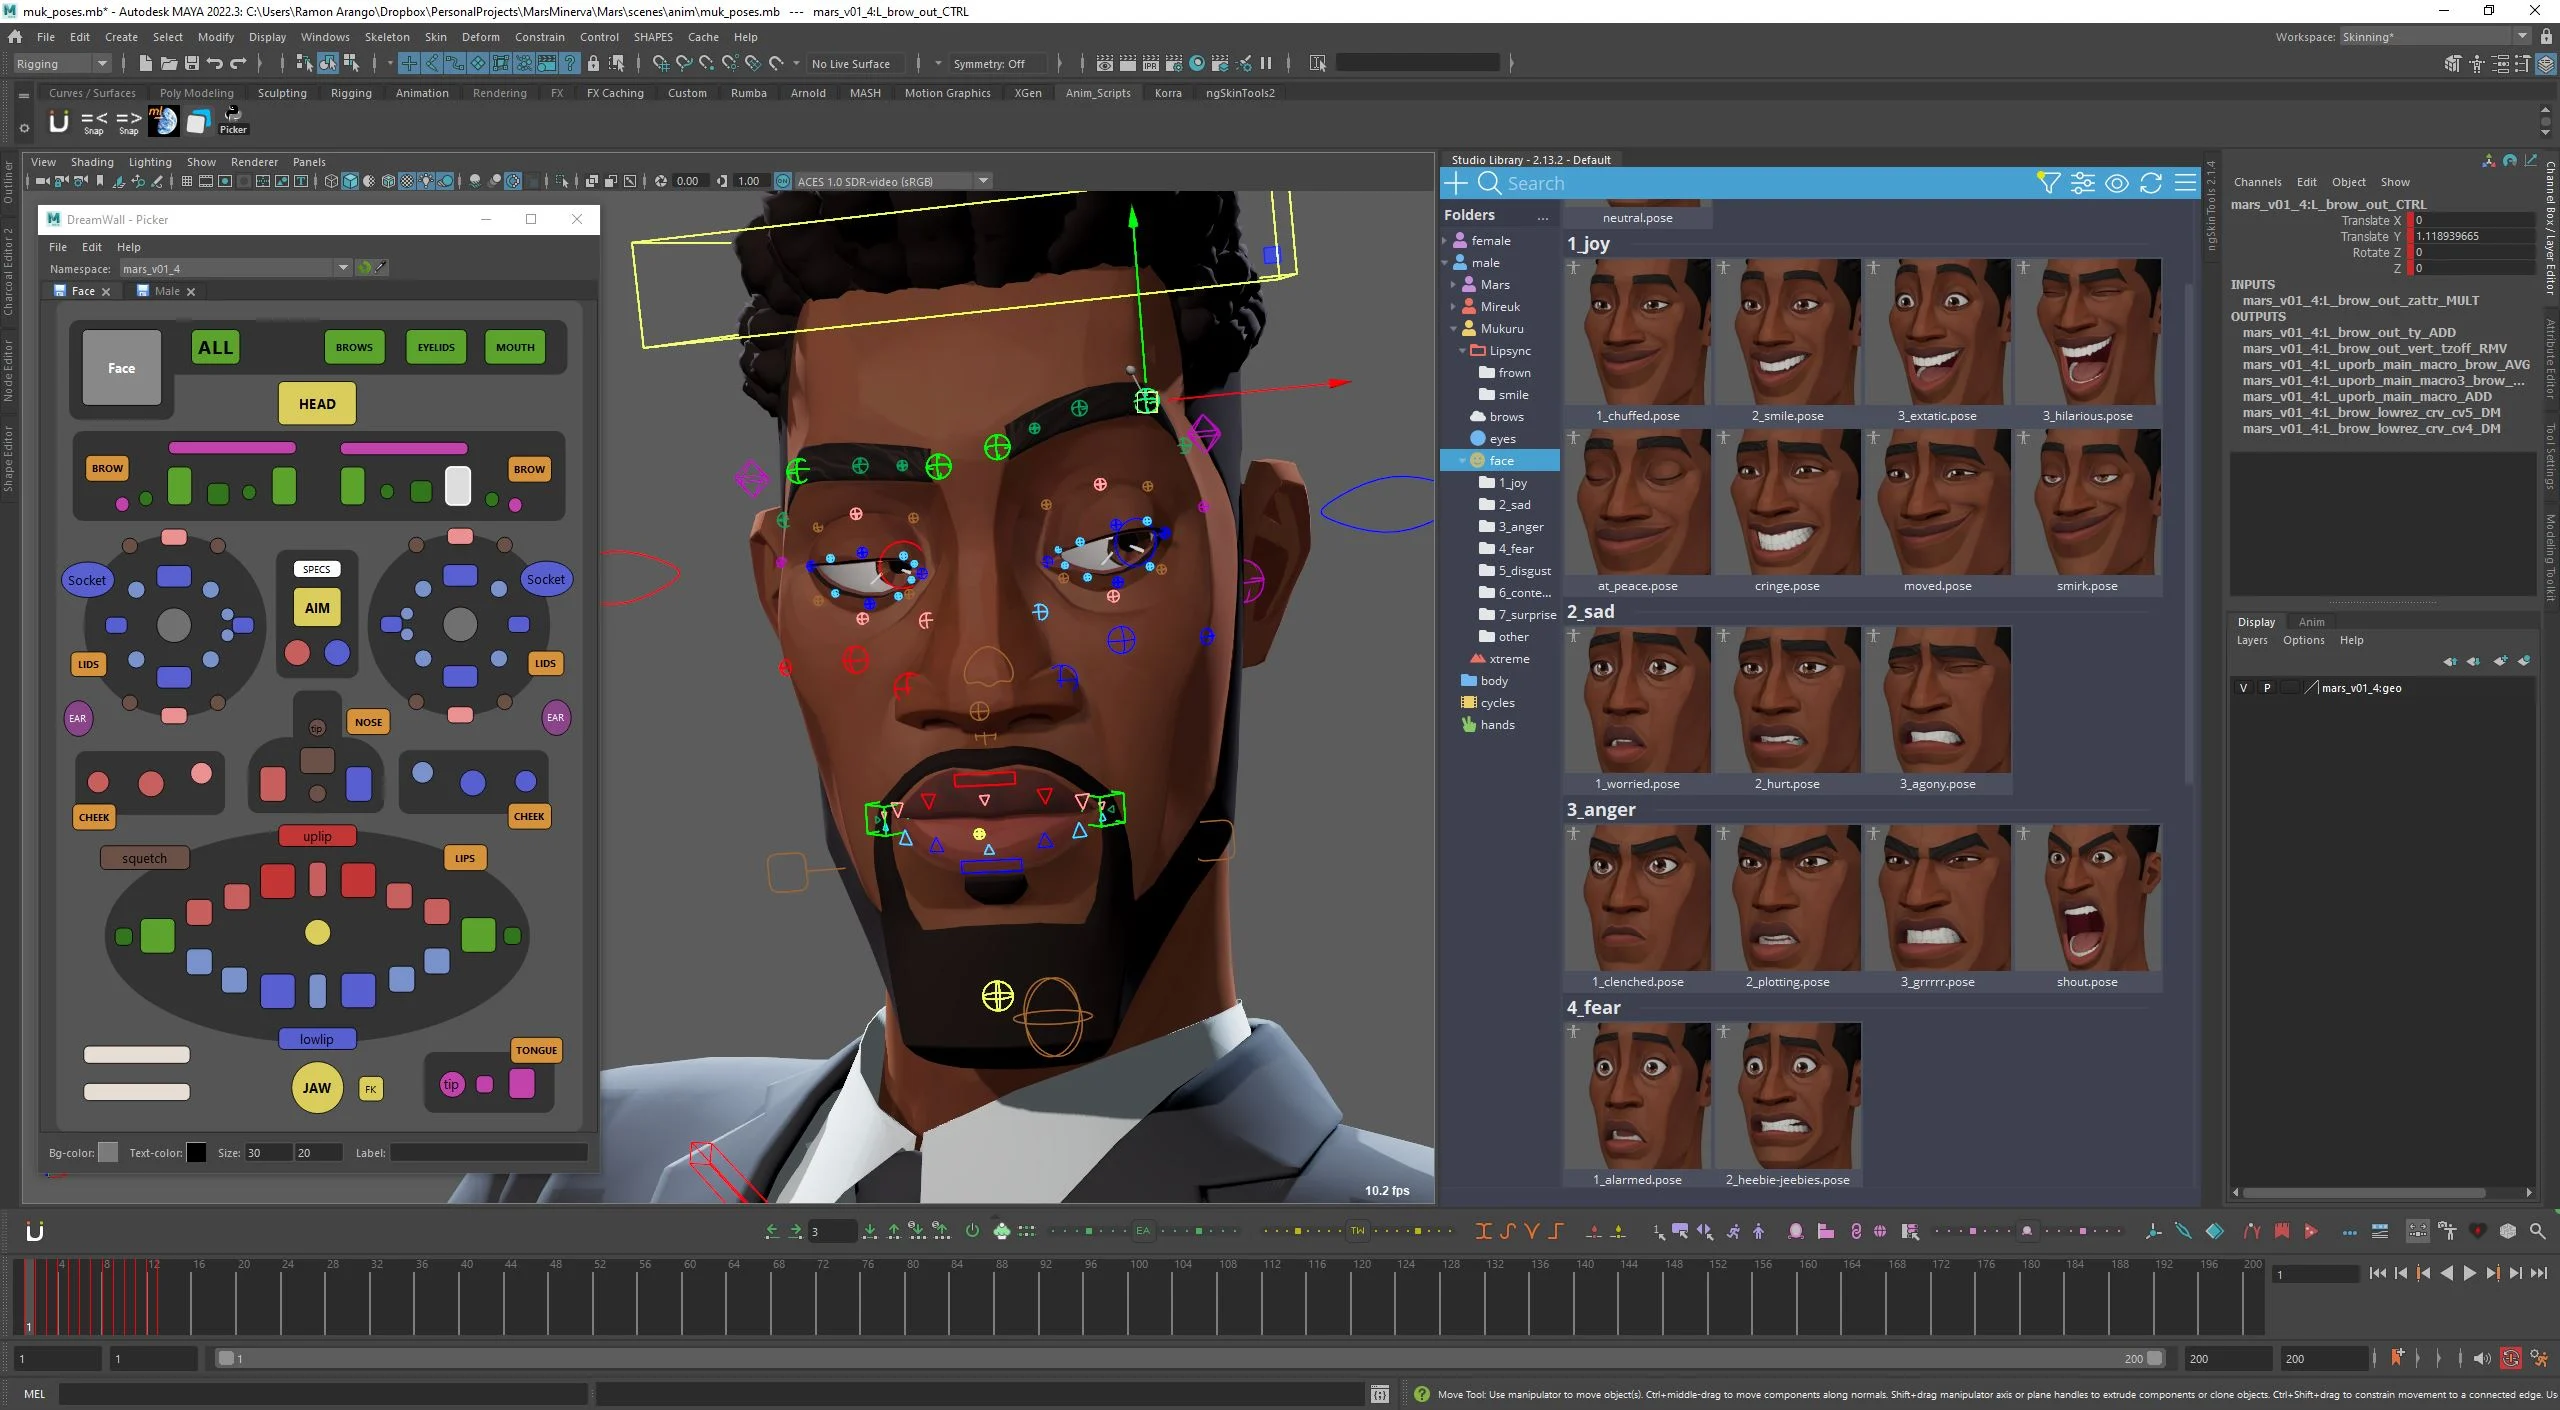Expand the Mars folder in library tree
The height and width of the screenshot is (1410, 2560).
point(1453,285)
